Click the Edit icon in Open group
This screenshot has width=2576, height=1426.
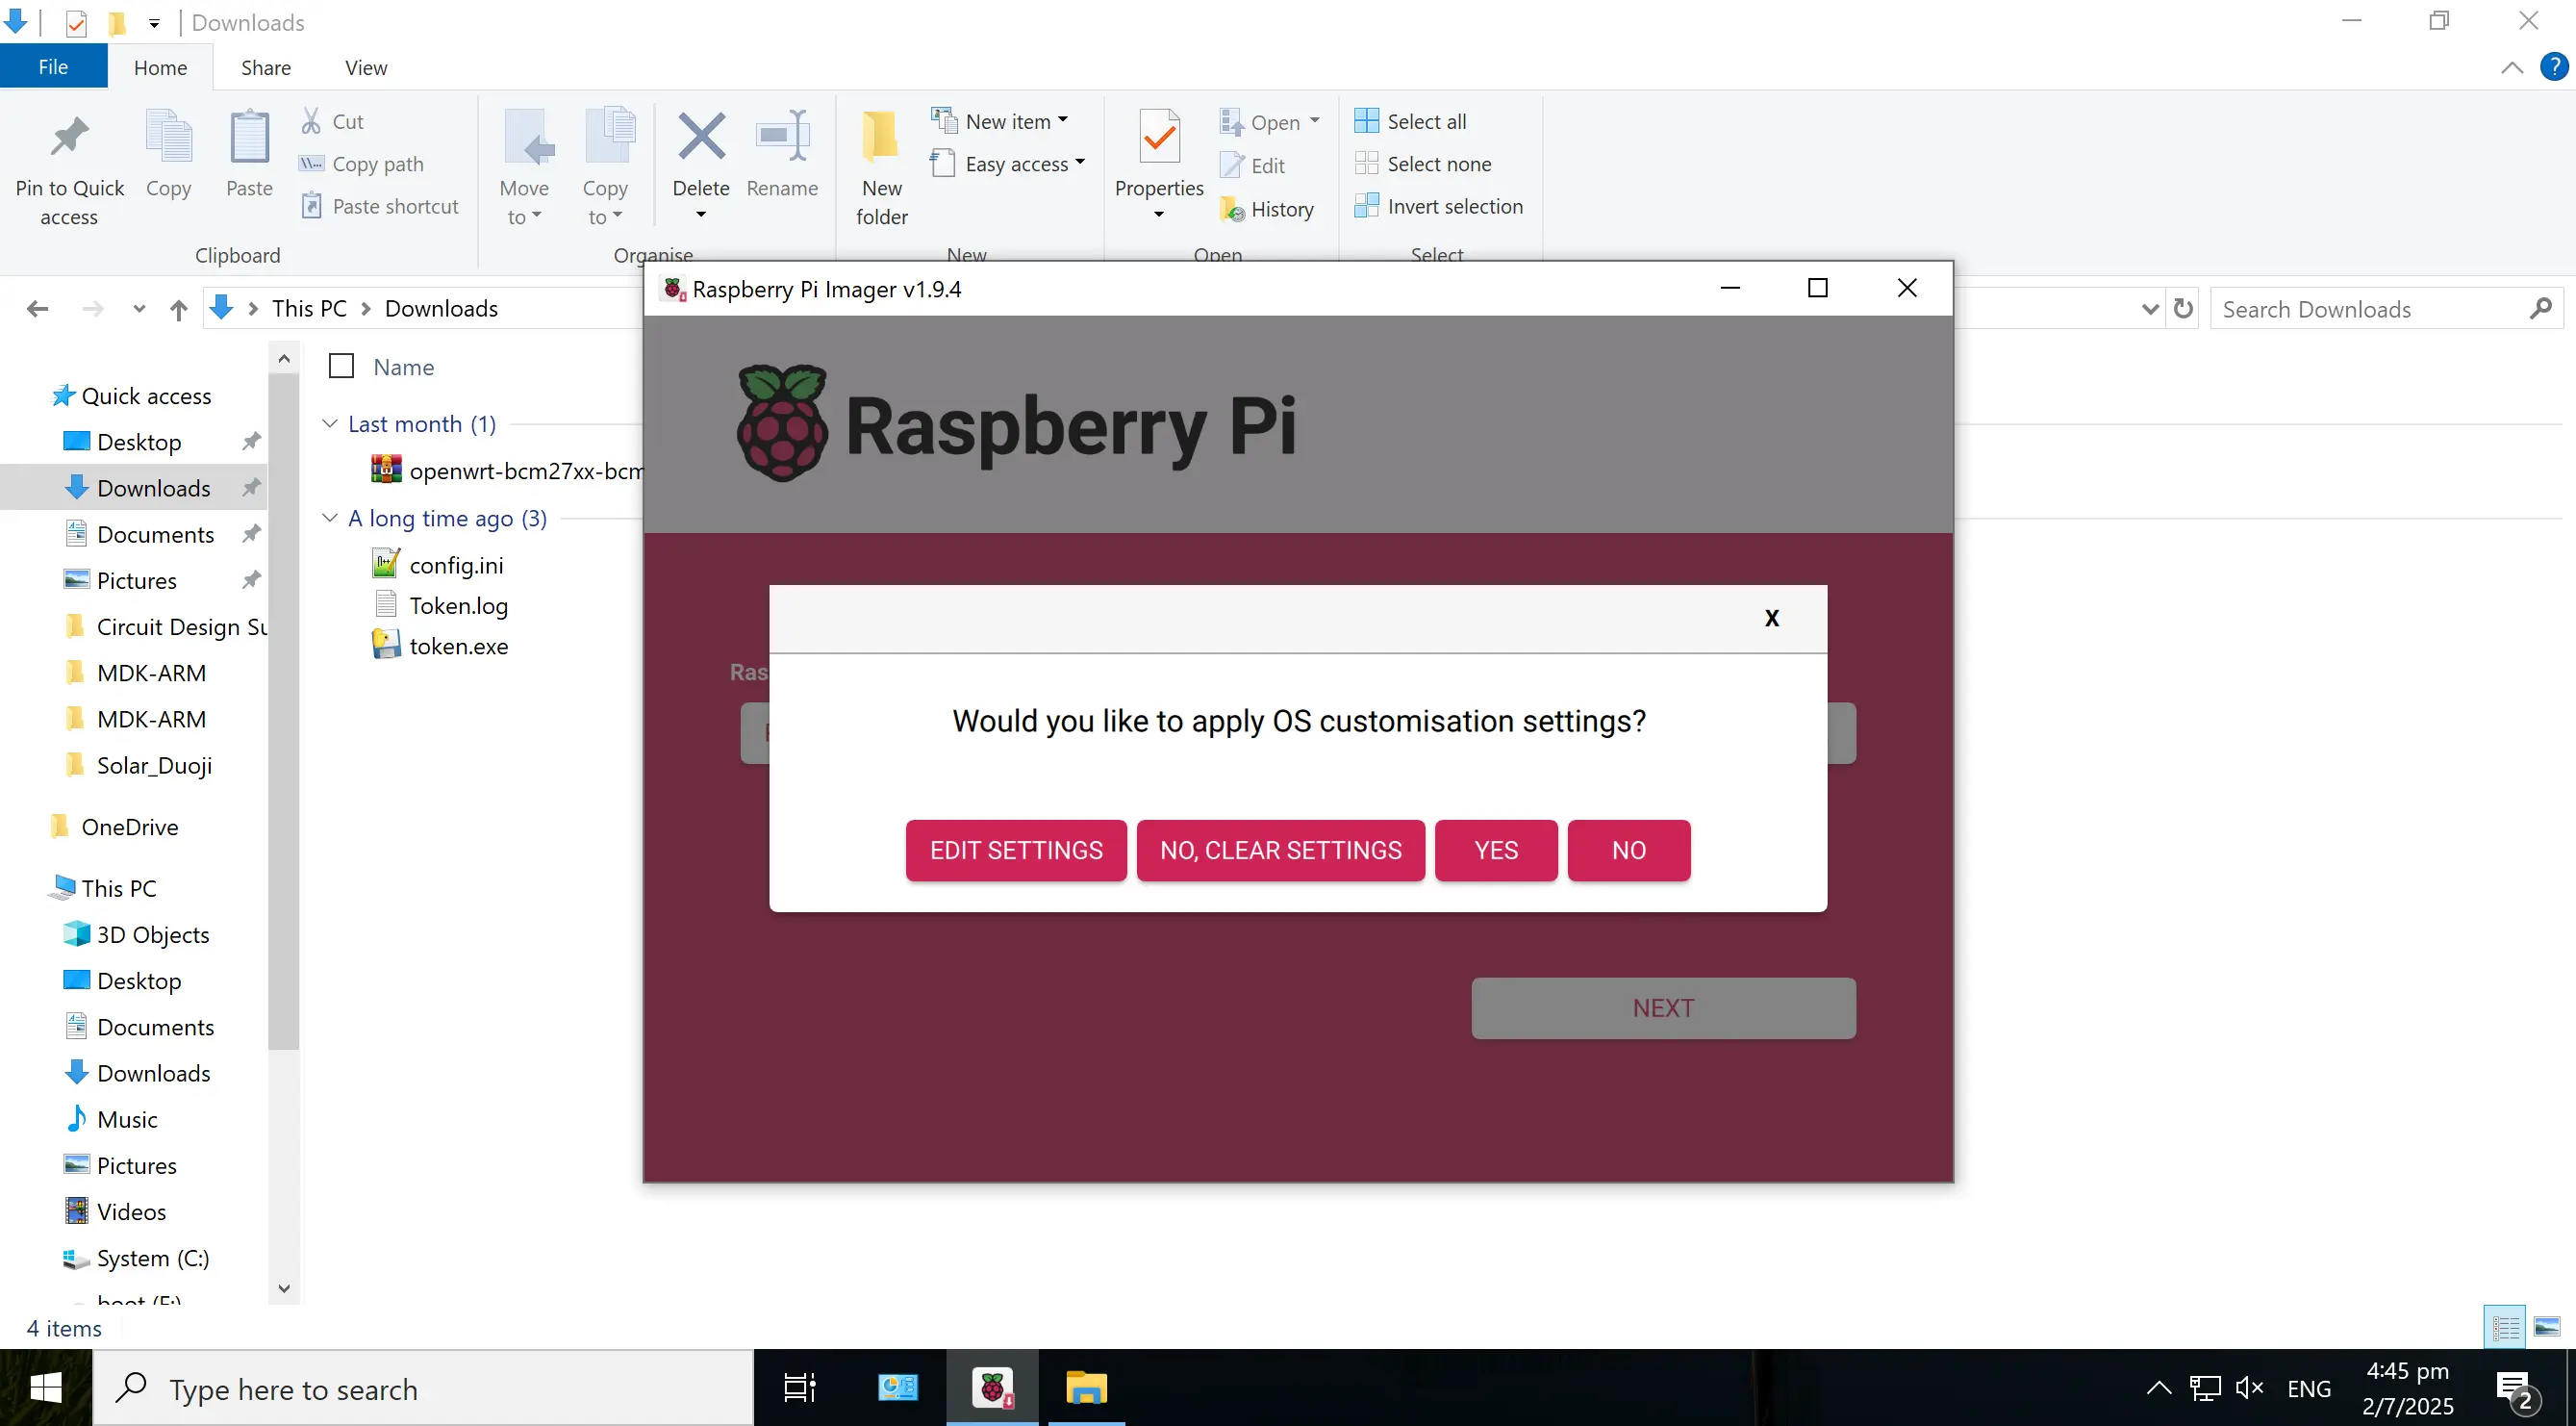pos(1232,165)
